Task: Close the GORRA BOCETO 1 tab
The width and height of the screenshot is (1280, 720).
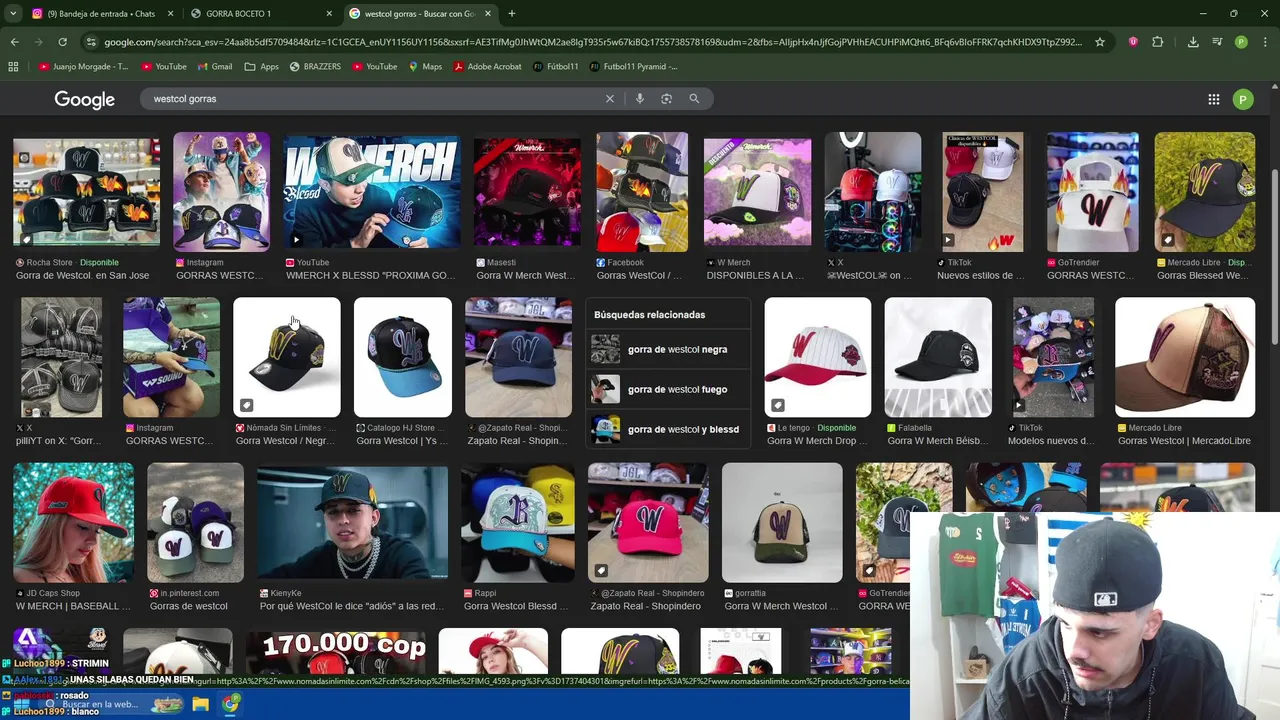Action: 330,14
